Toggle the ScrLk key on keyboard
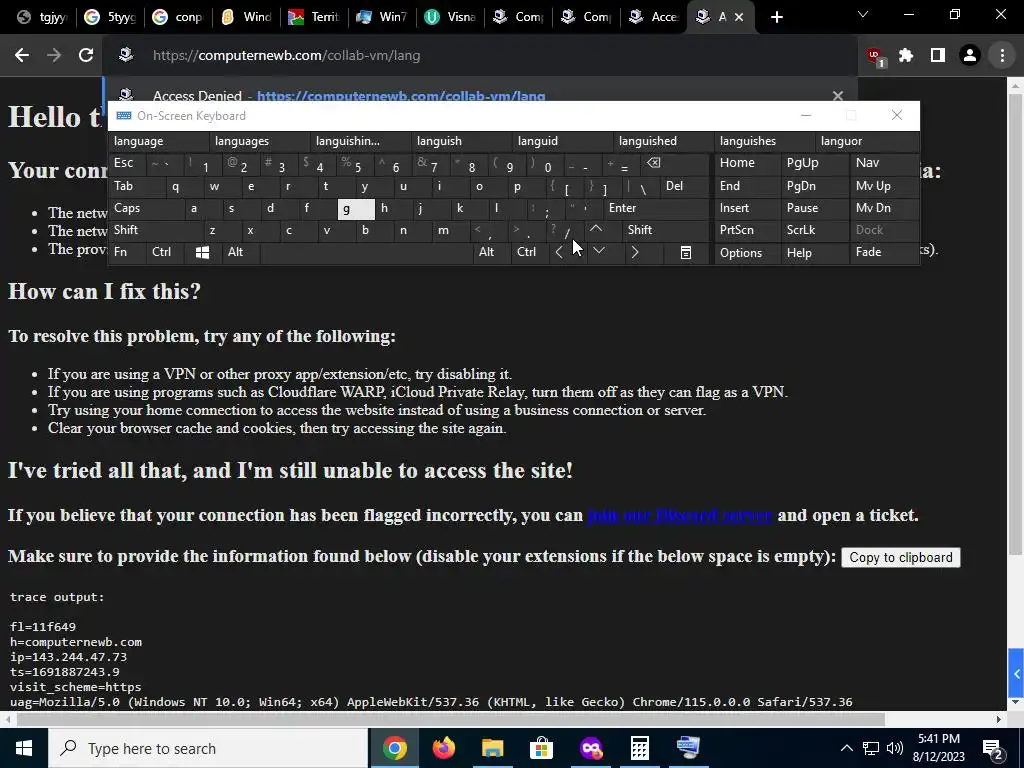The image size is (1024, 768). (x=814, y=230)
